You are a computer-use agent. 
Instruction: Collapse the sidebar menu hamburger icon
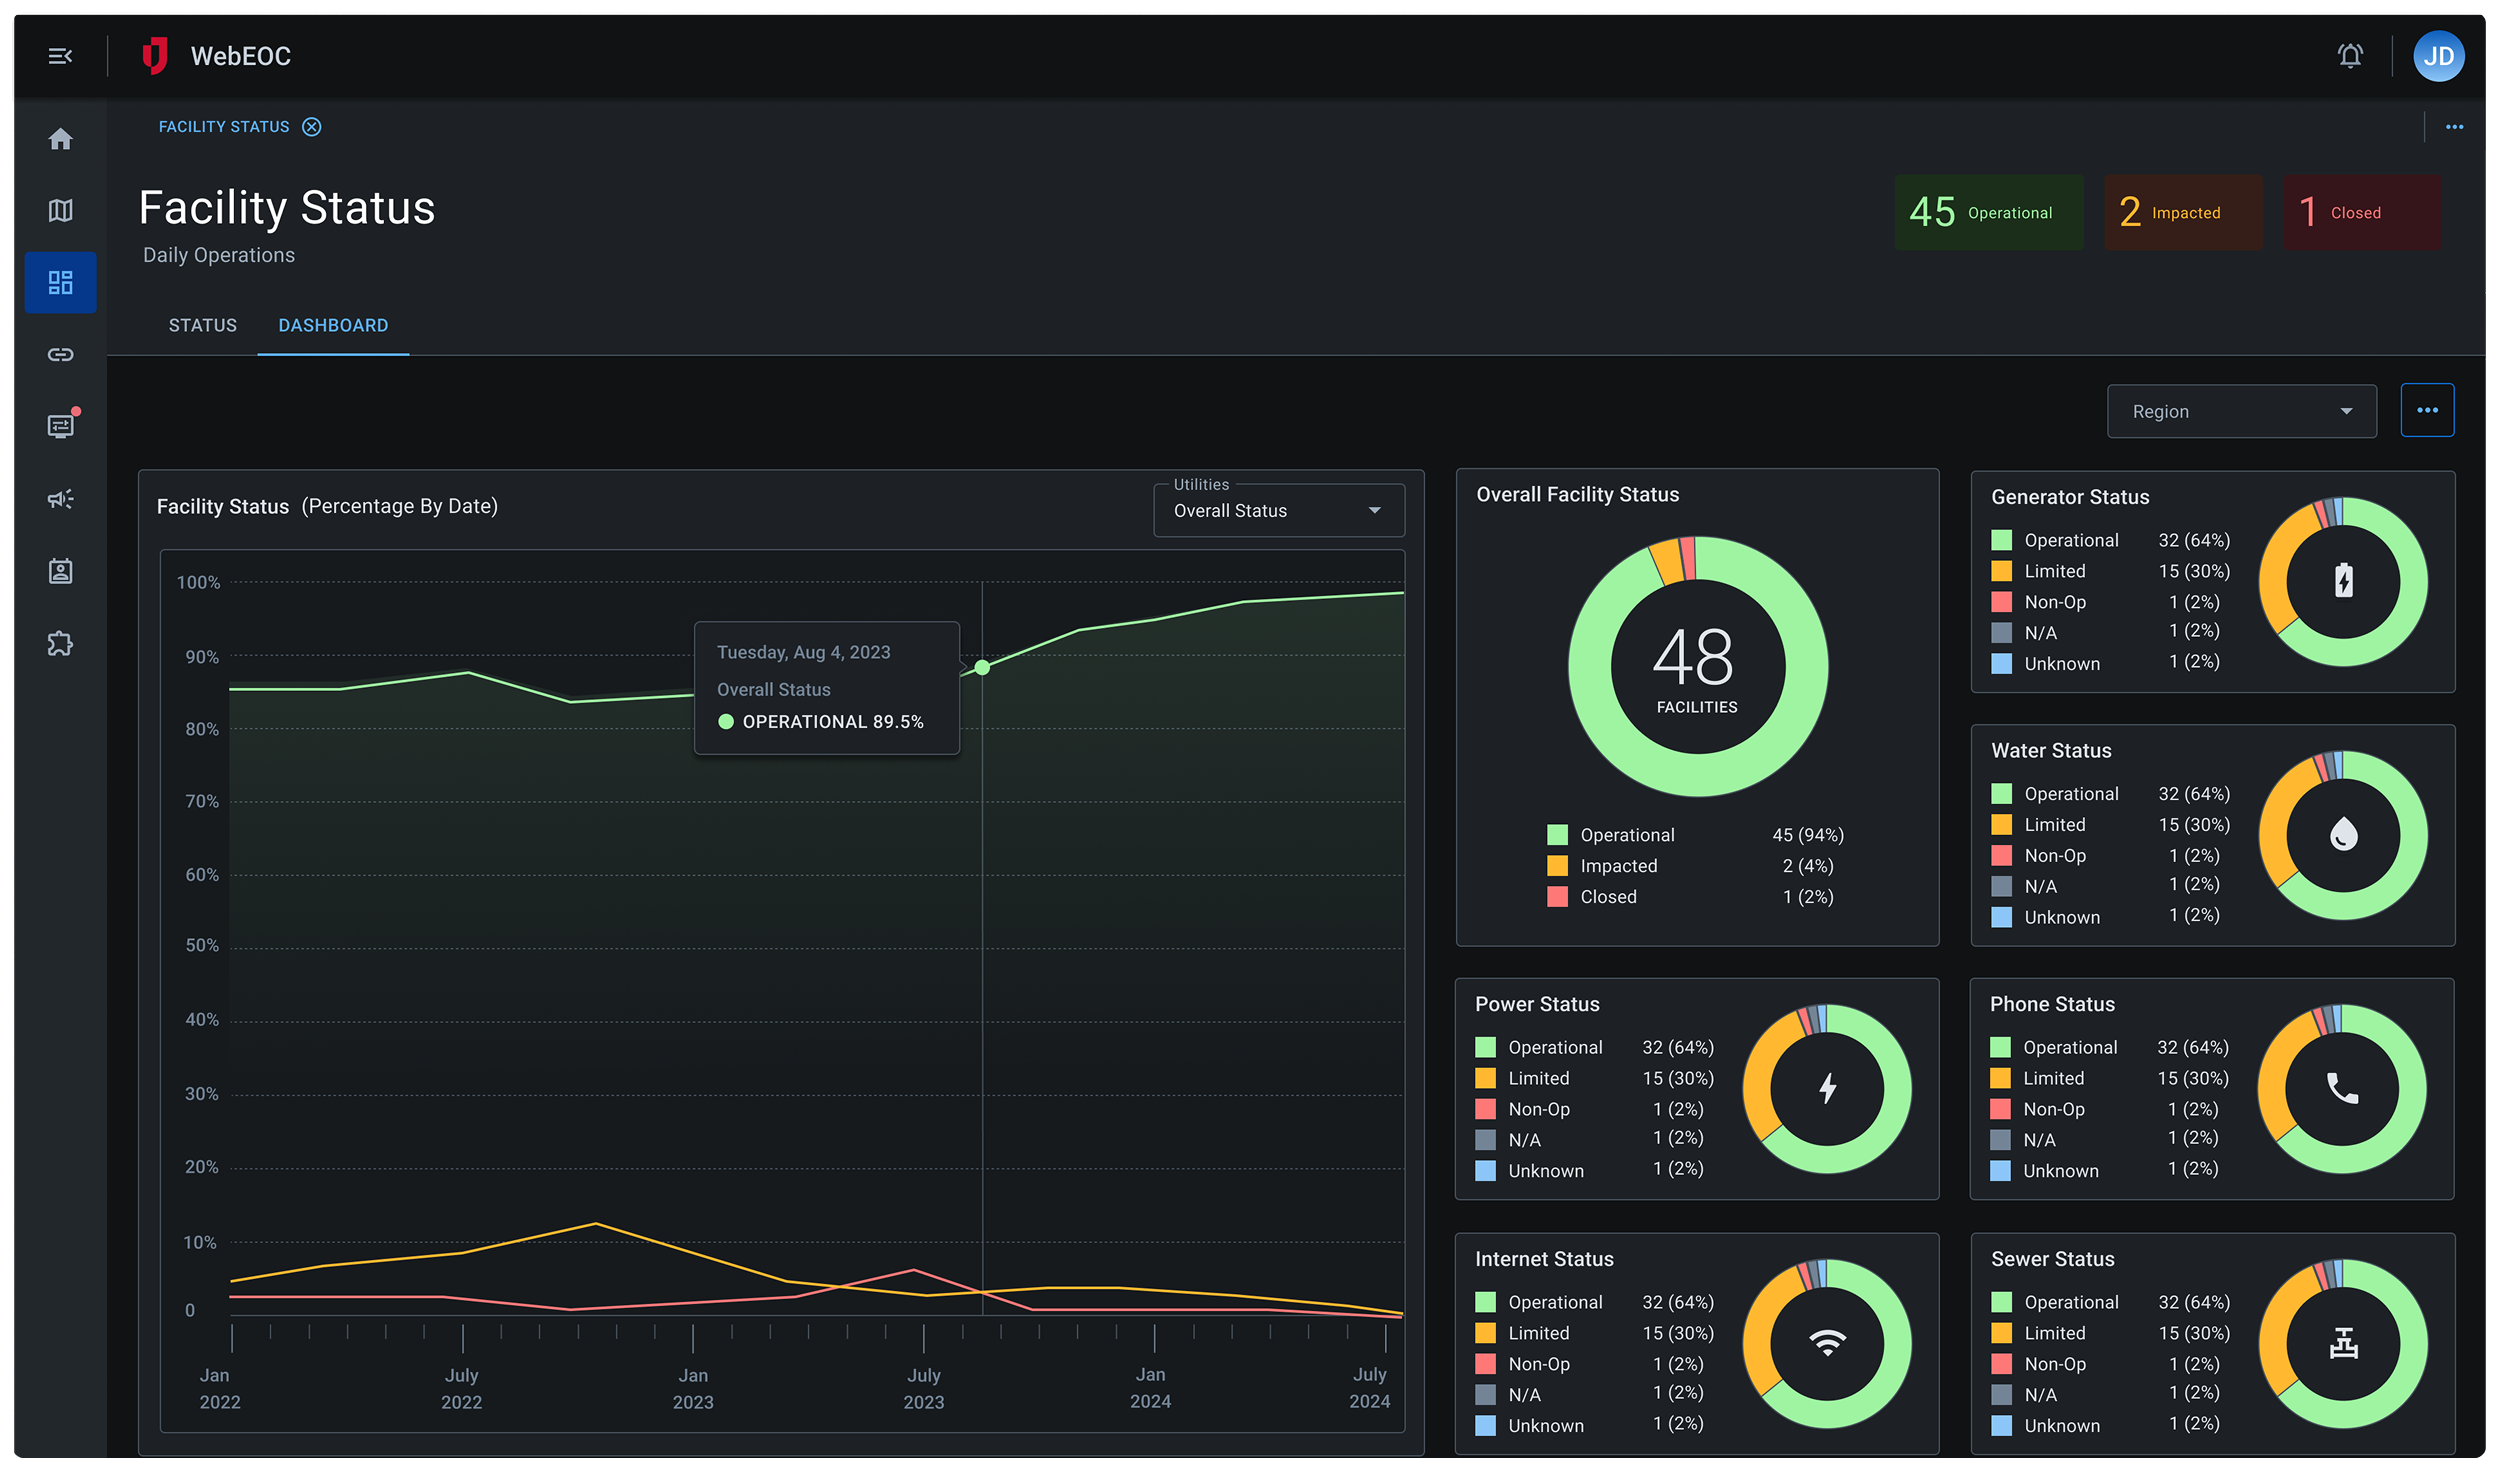[x=60, y=56]
